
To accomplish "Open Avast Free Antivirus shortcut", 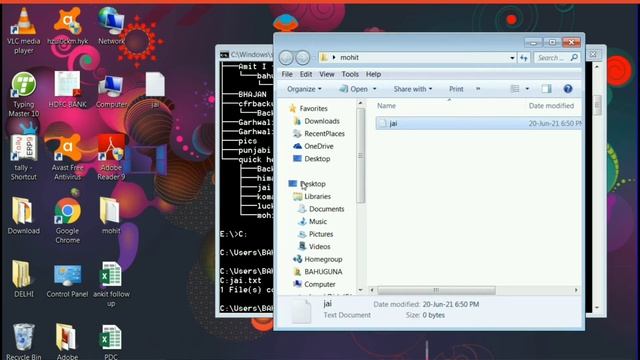I will coord(67,158).
